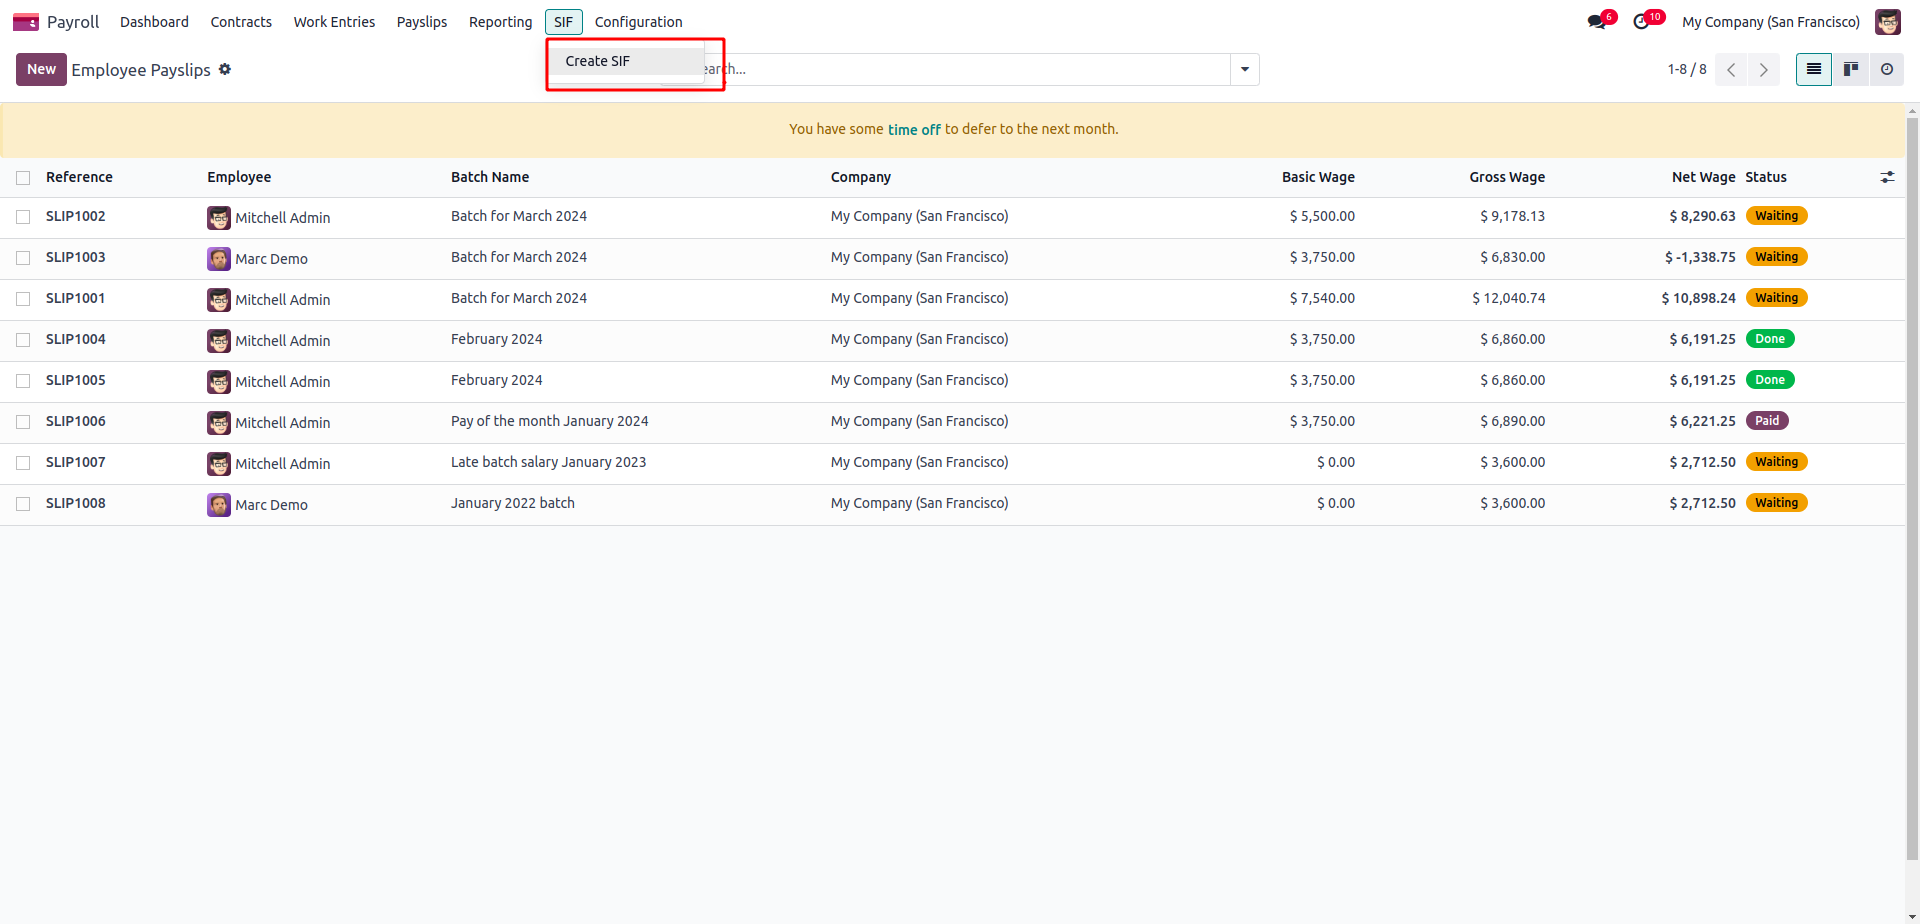Open the activities clock icon
The width and height of the screenshot is (1920, 924).
(1641, 22)
